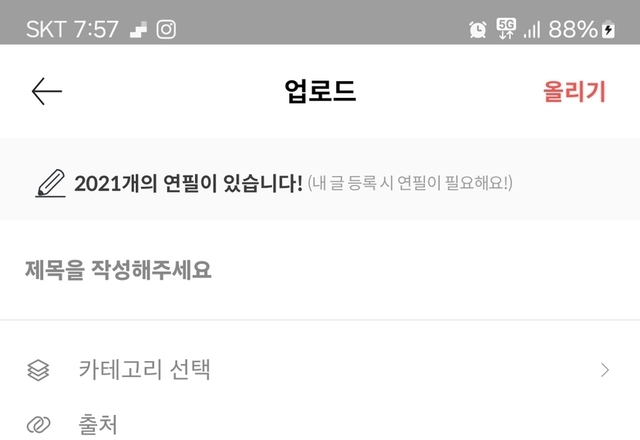Tap the 올리기 upload button

tap(574, 91)
